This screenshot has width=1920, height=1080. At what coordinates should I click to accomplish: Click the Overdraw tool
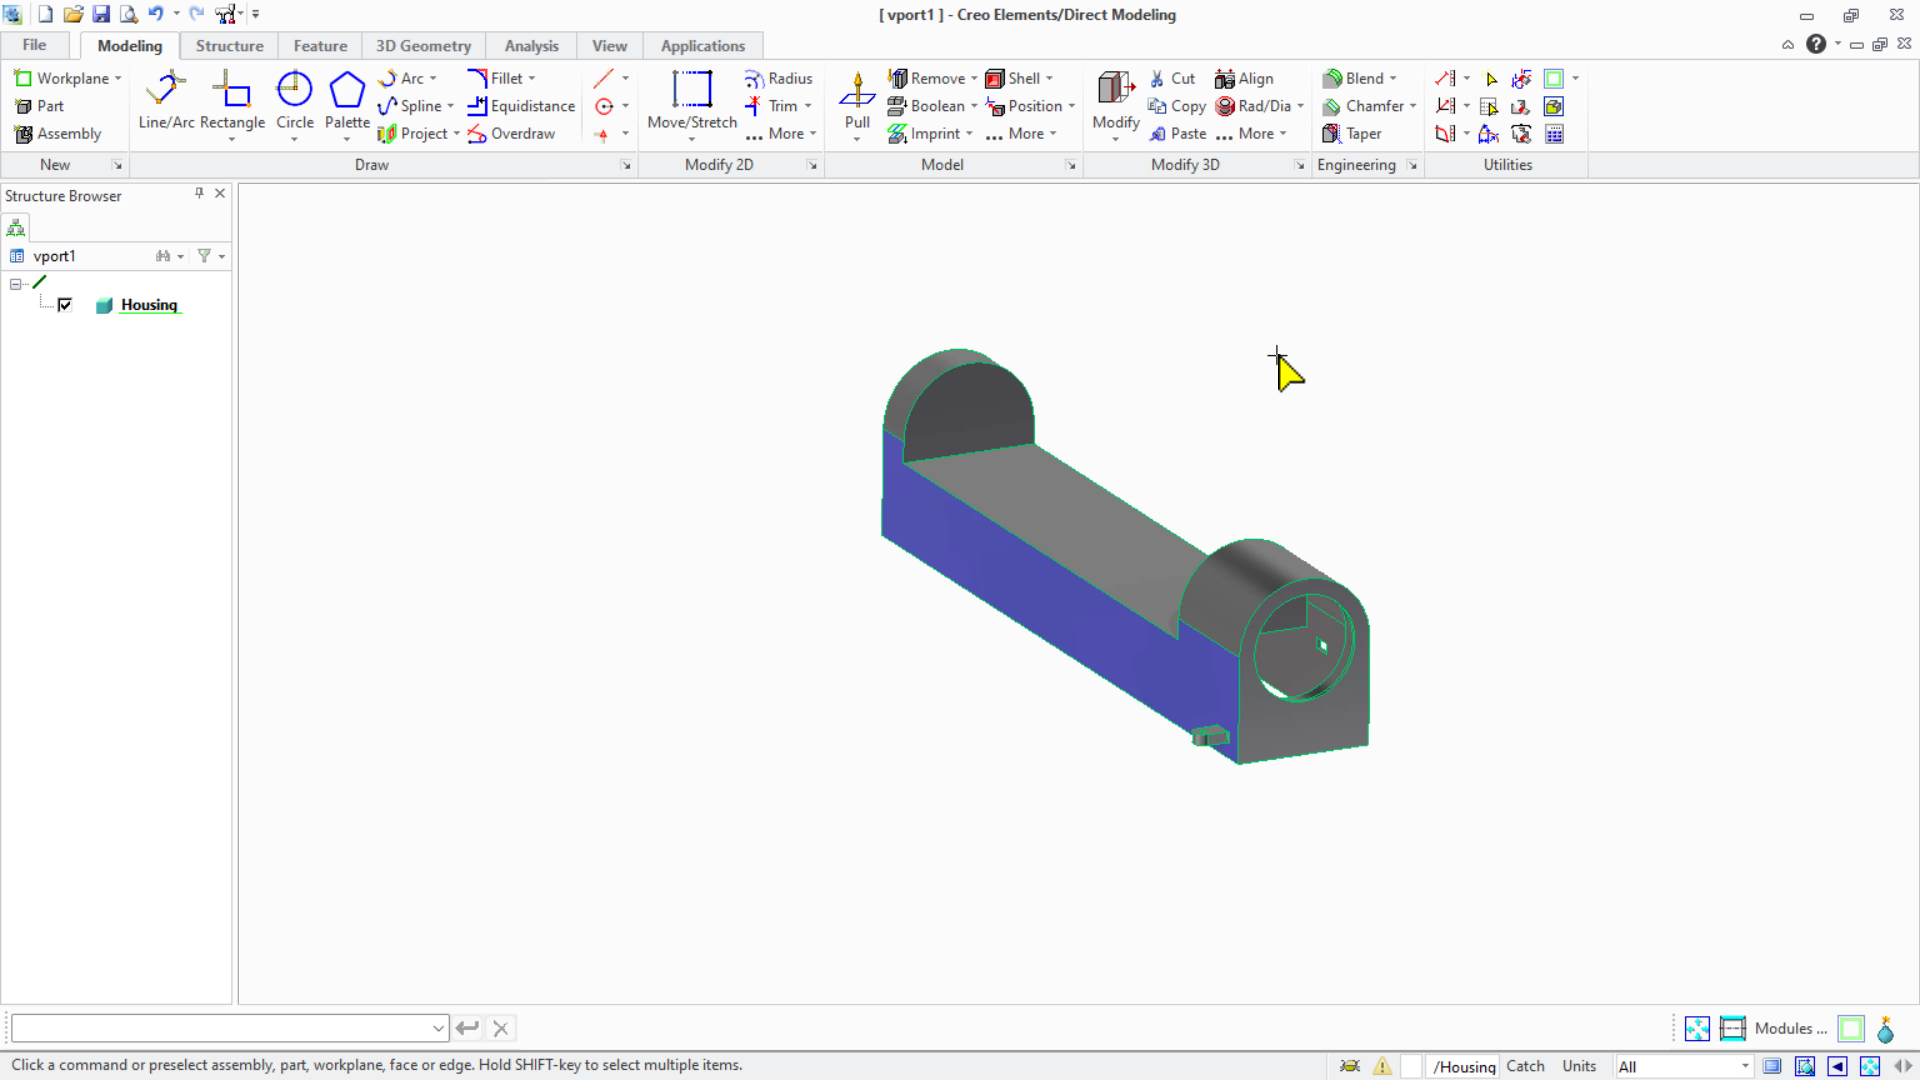pos(511,134)
